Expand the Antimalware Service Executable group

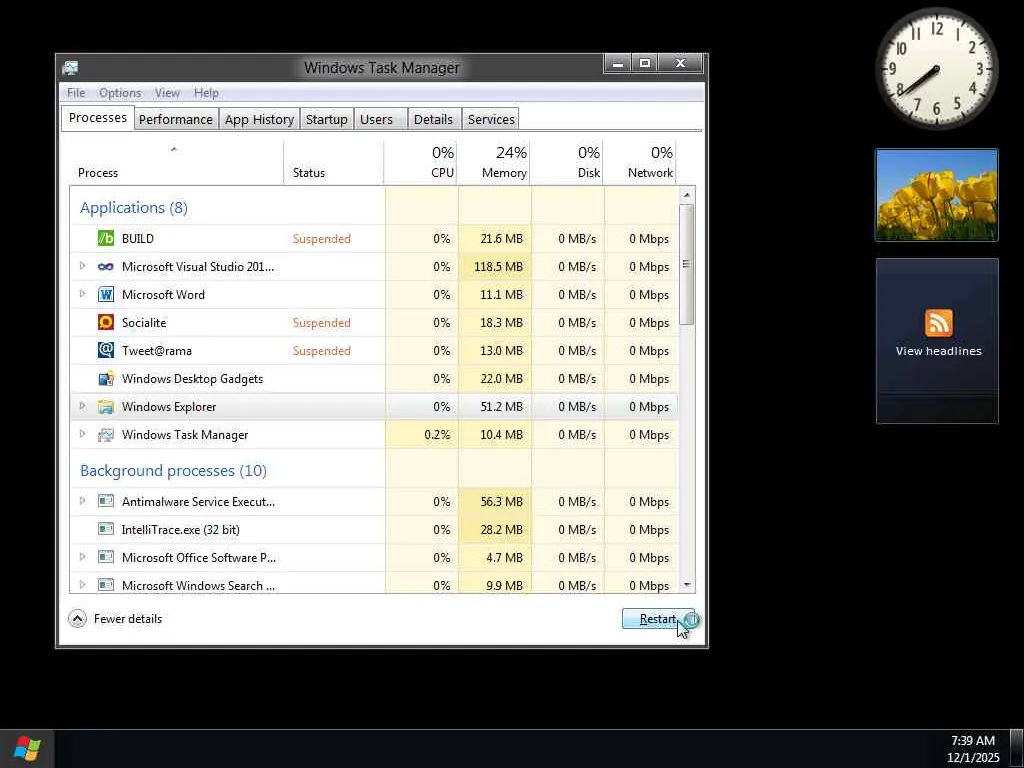[x=82, y=501]
